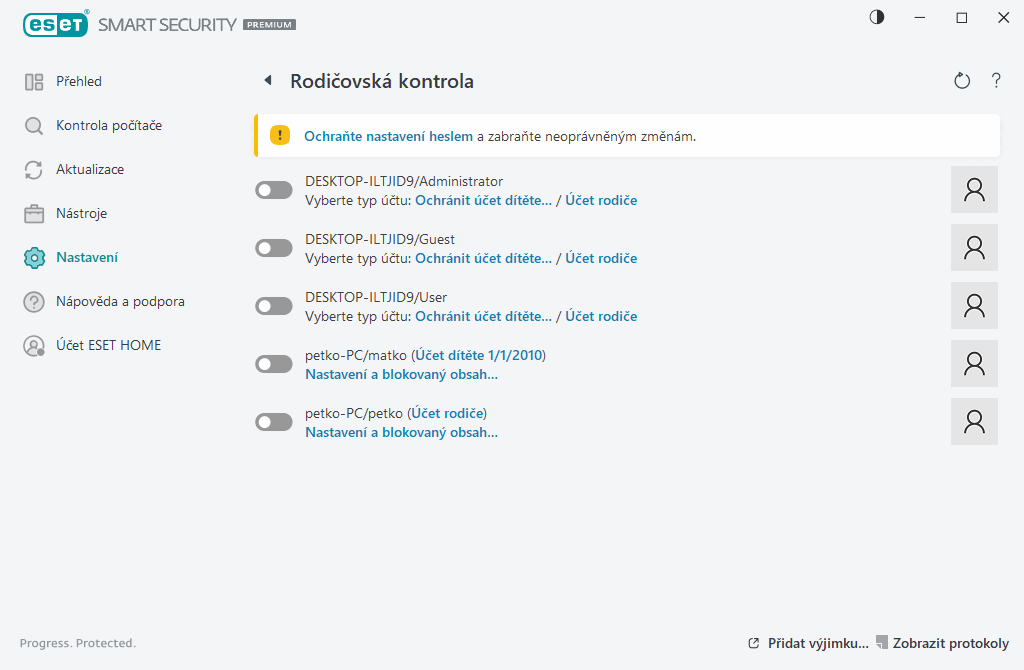The height and width of the screenshot is (670, 1024).
Task: Click the Aktualizace update icon in the sidebar
Action: tap(33, 169)
